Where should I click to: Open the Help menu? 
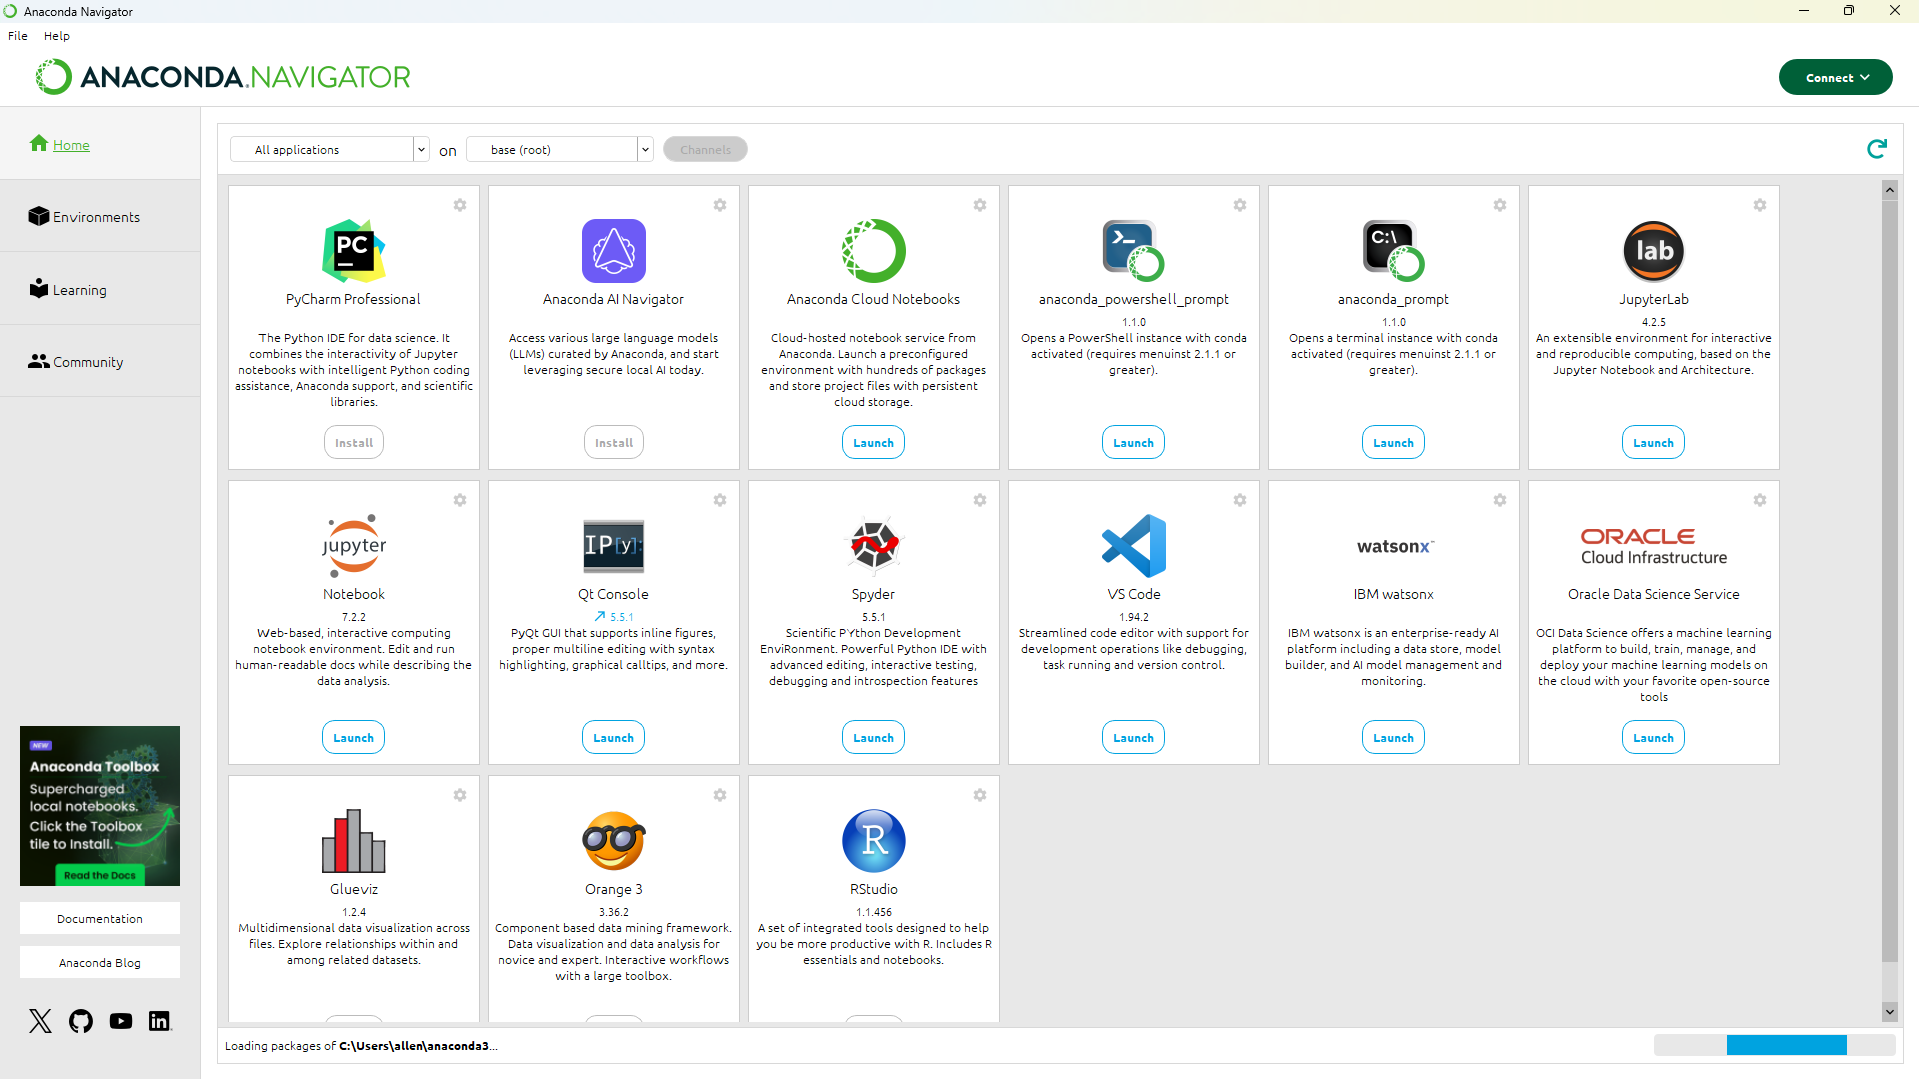(x=57, y=35)
